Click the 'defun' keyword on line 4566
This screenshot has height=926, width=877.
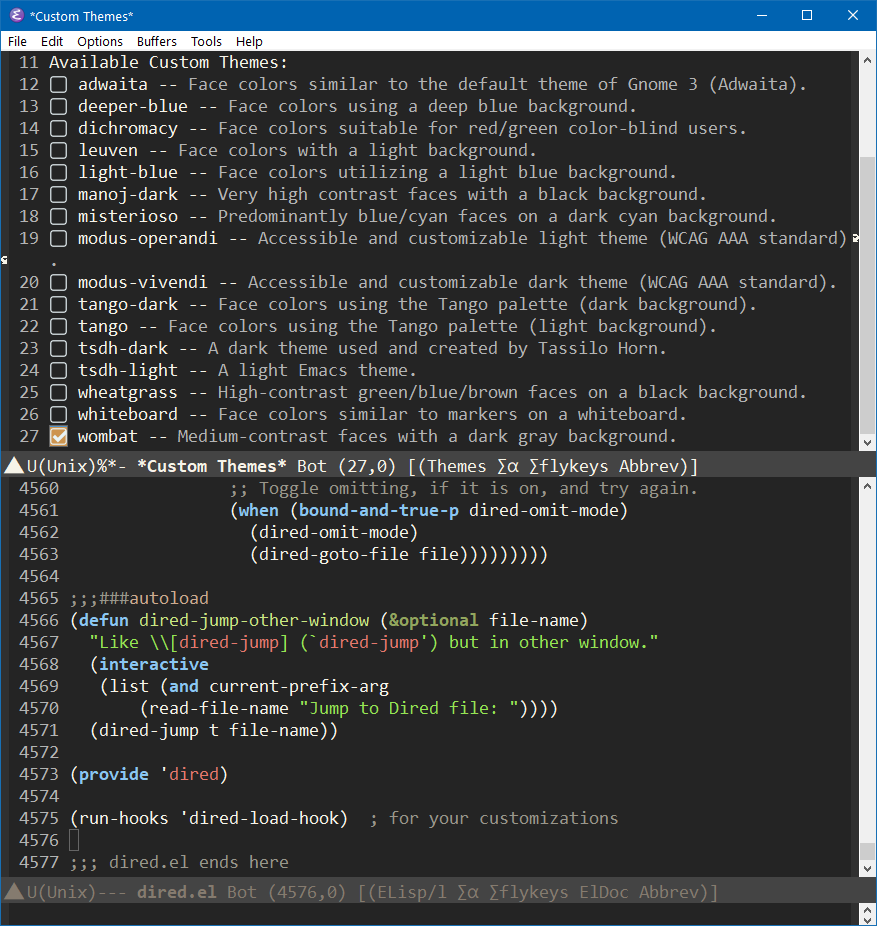tap(103, 621)
